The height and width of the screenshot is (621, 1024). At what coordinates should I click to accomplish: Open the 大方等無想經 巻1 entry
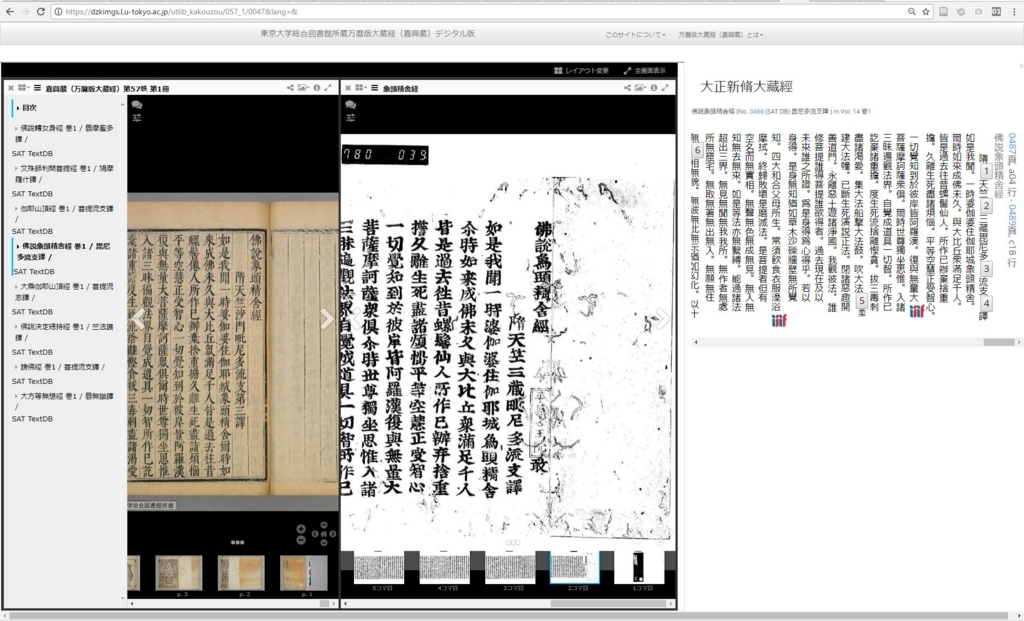click(x=64, y=401)
